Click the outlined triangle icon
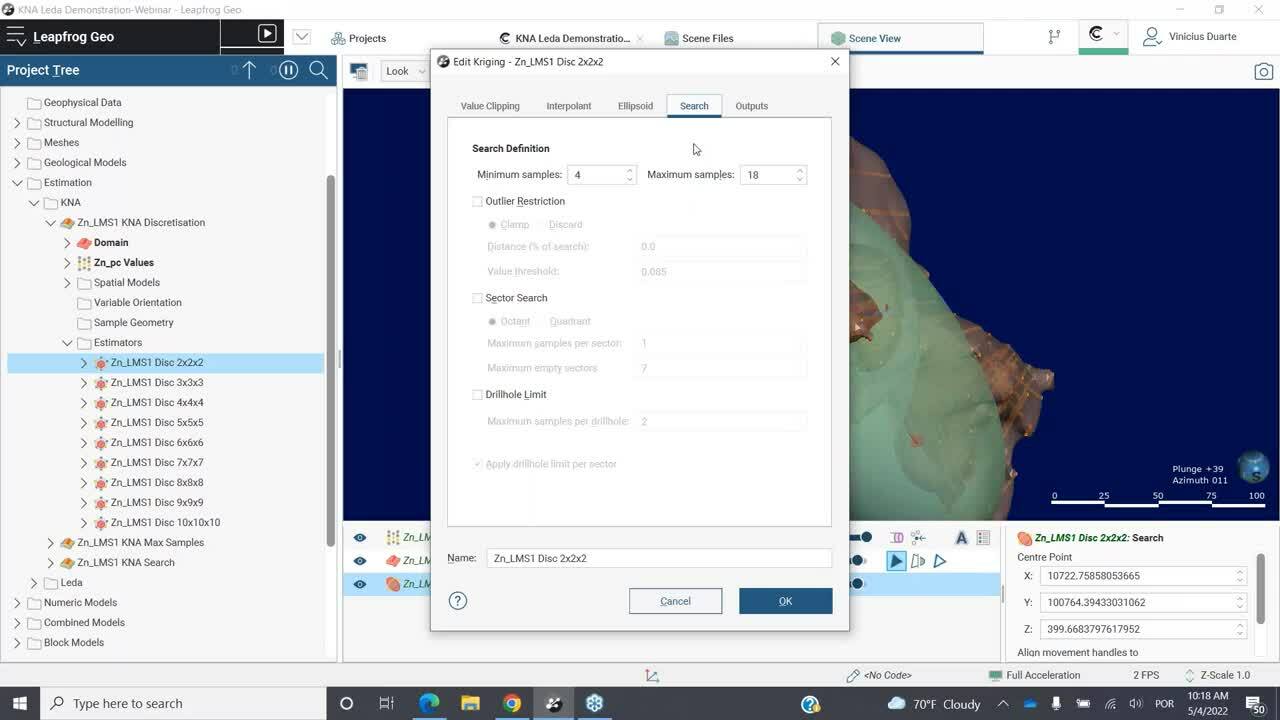The width and height of the screenshot is (1280, 720). 939,561
